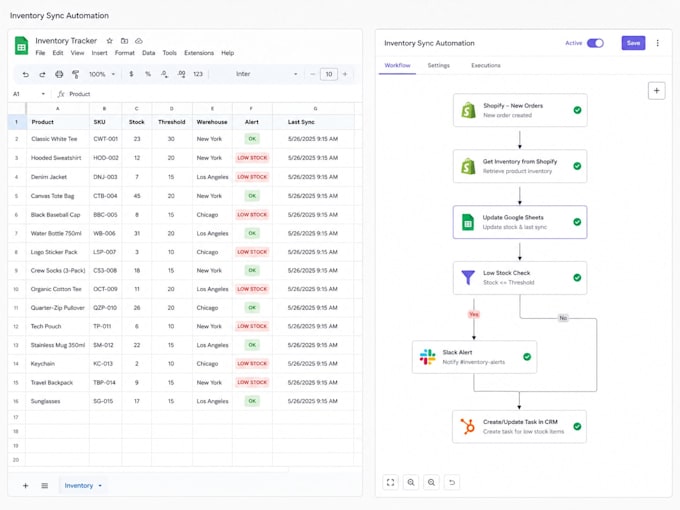This screenshot has width=680, height=510.
Task: Click the formula bar showing Product
Action: pyautogui.click(x=208, y=94)
